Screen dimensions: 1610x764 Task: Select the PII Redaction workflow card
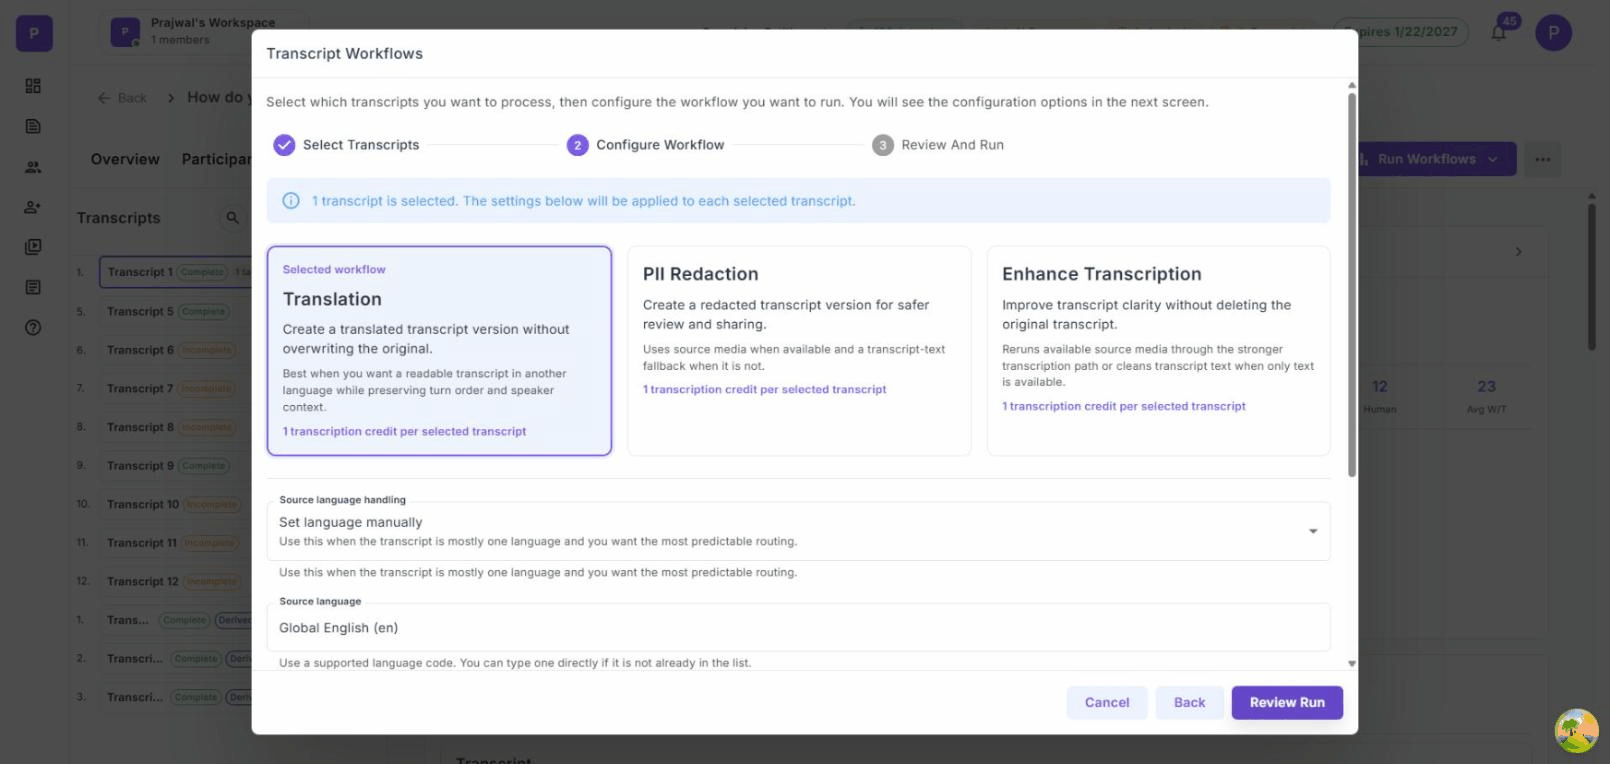pos(799,351)
